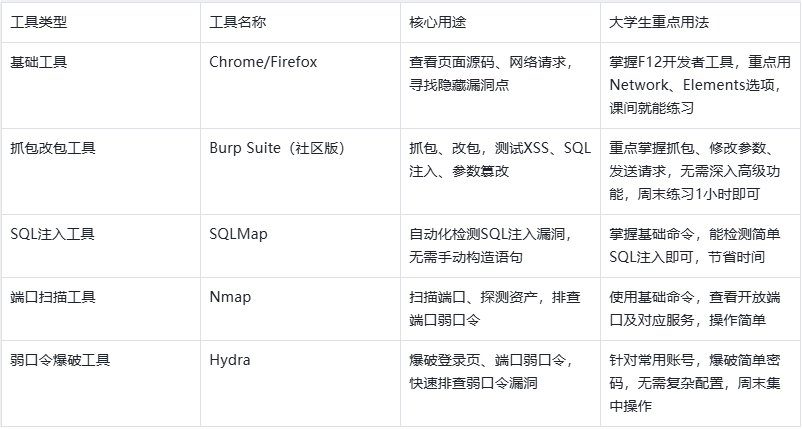
Task: Click cell starting 针对常用账号，爆破简单密
Action: [700, 383]
